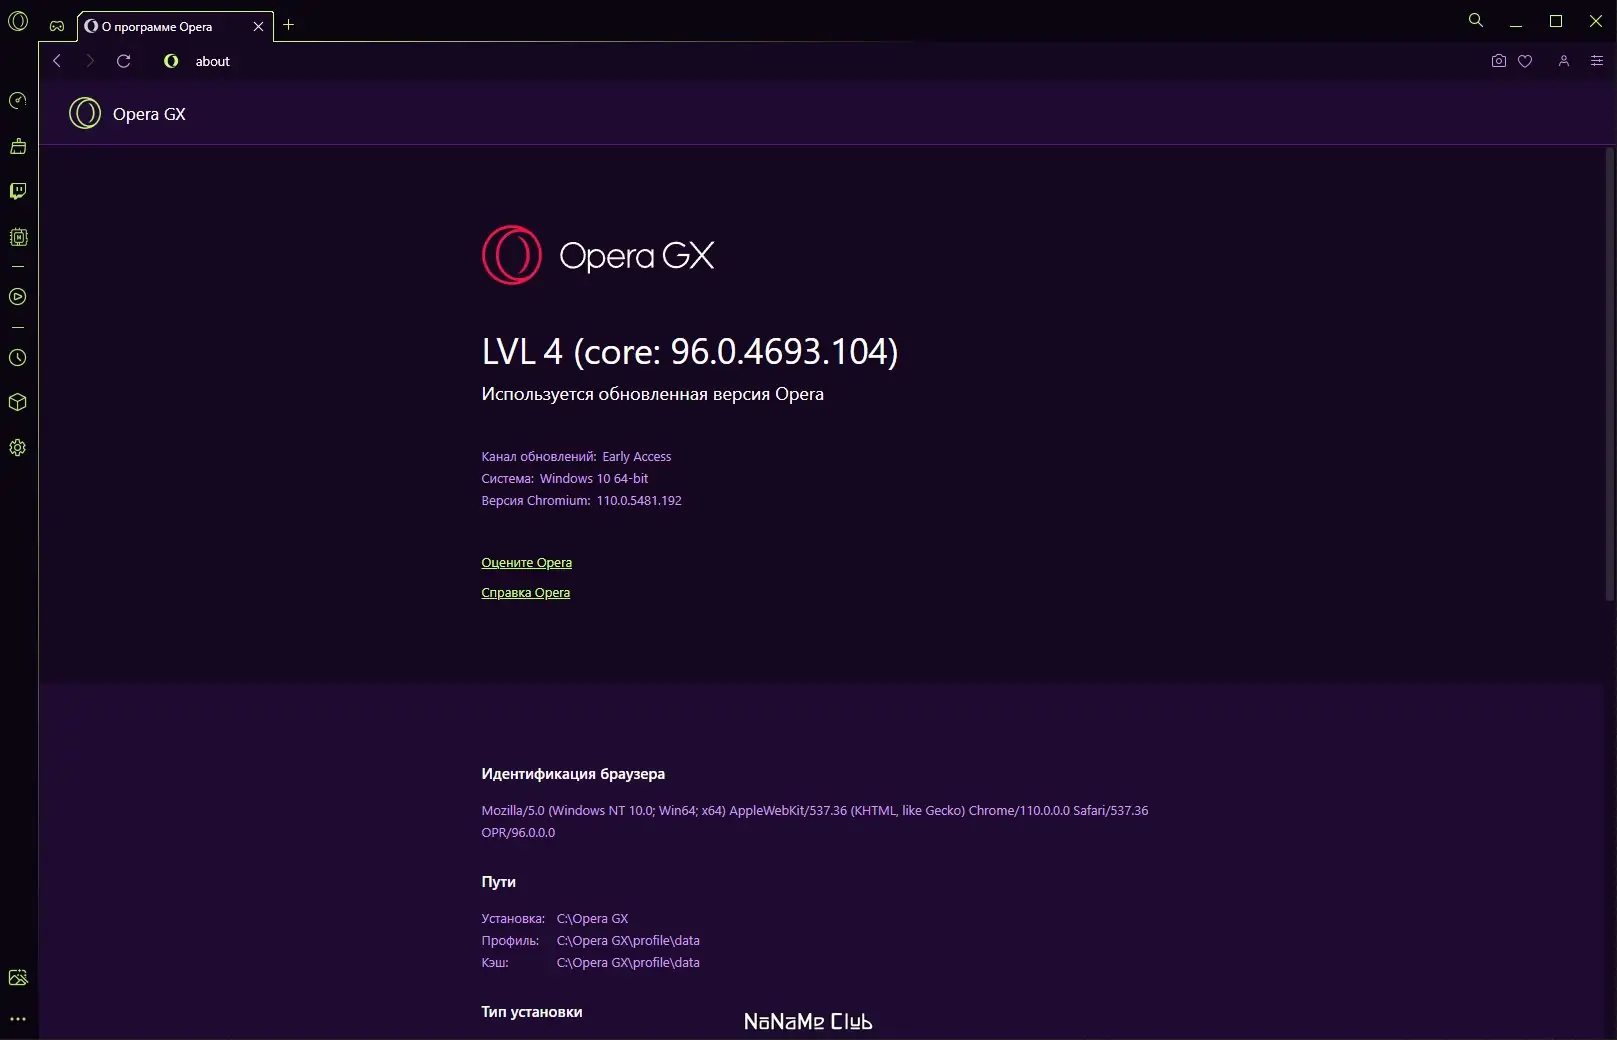Go forward to the next page
This screenshot has width=1617, height=1040.
90,61
